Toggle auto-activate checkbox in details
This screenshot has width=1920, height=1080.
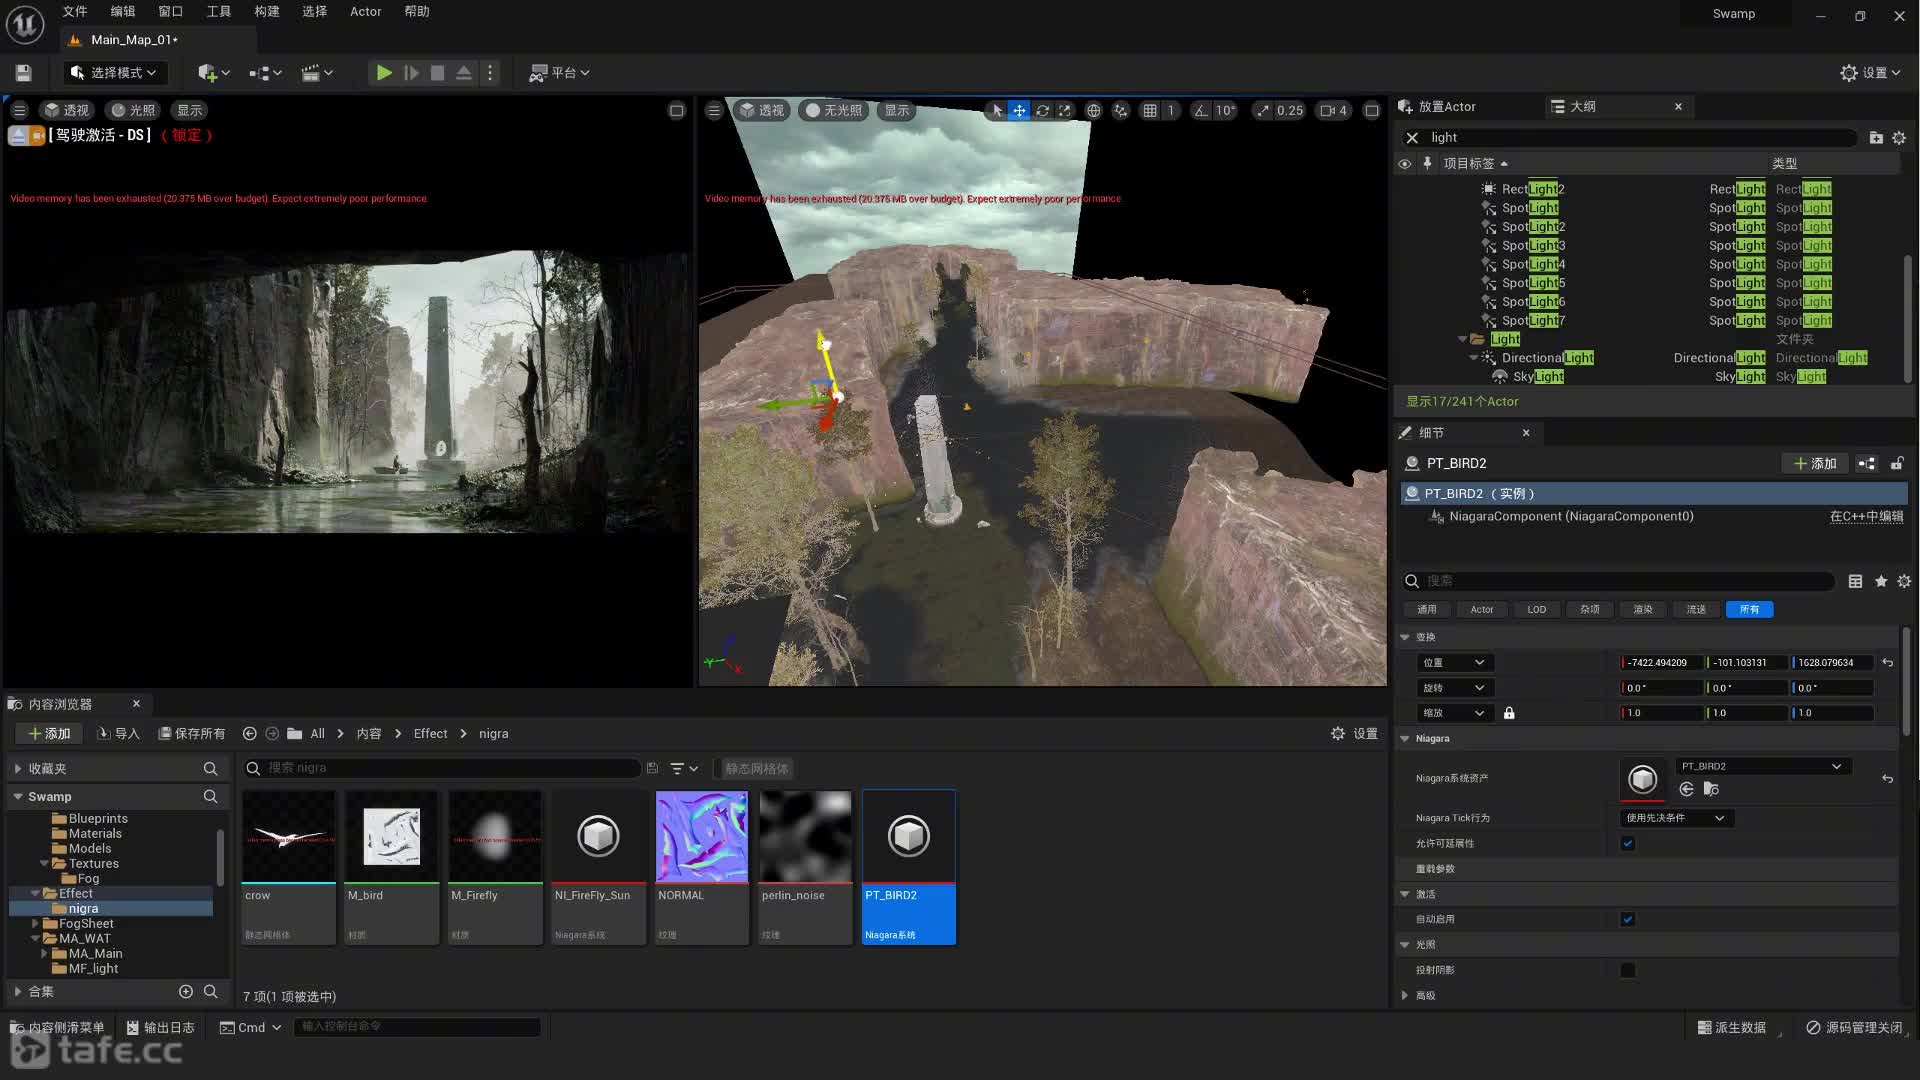coord(1627,919)
